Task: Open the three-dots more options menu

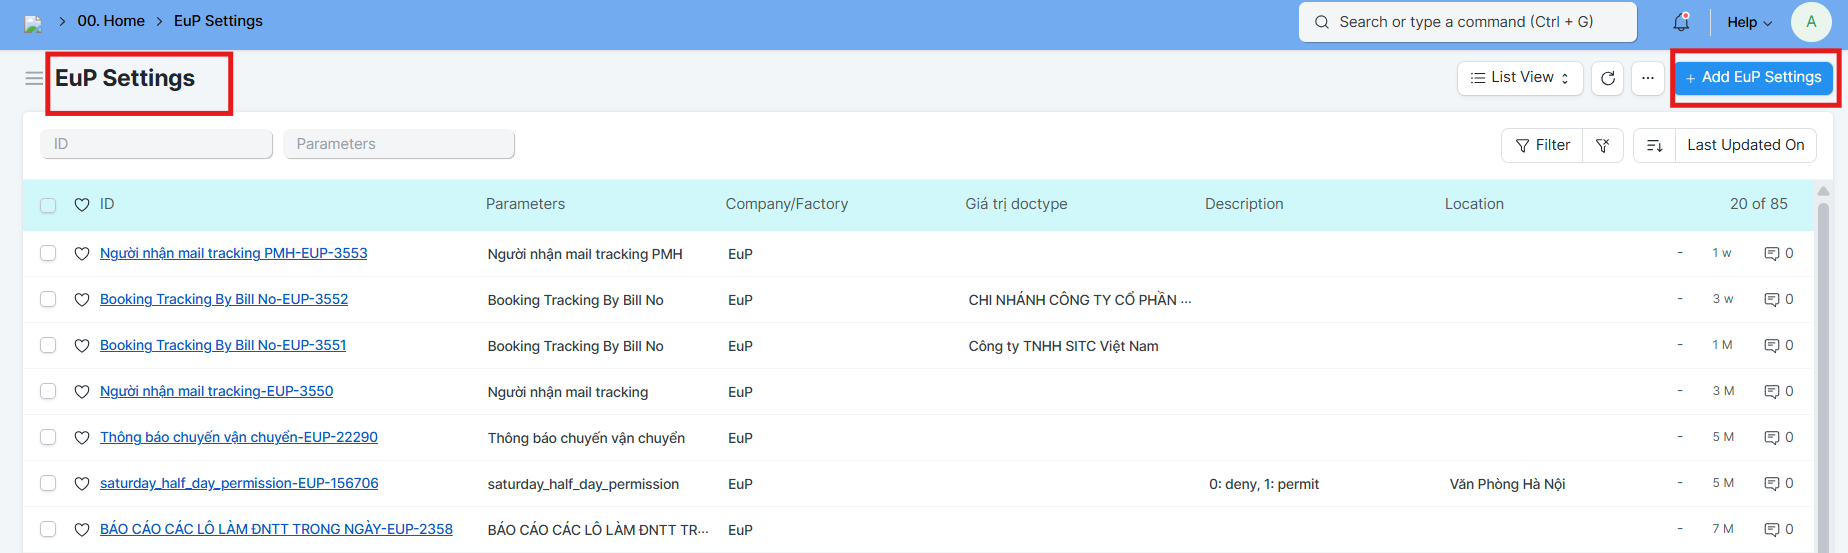Action: 1648,78
